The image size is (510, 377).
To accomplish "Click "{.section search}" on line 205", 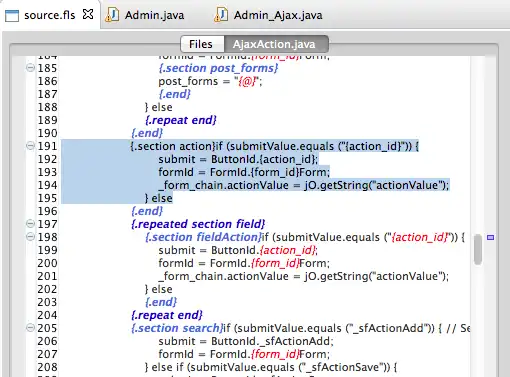I will coord(177,328).
